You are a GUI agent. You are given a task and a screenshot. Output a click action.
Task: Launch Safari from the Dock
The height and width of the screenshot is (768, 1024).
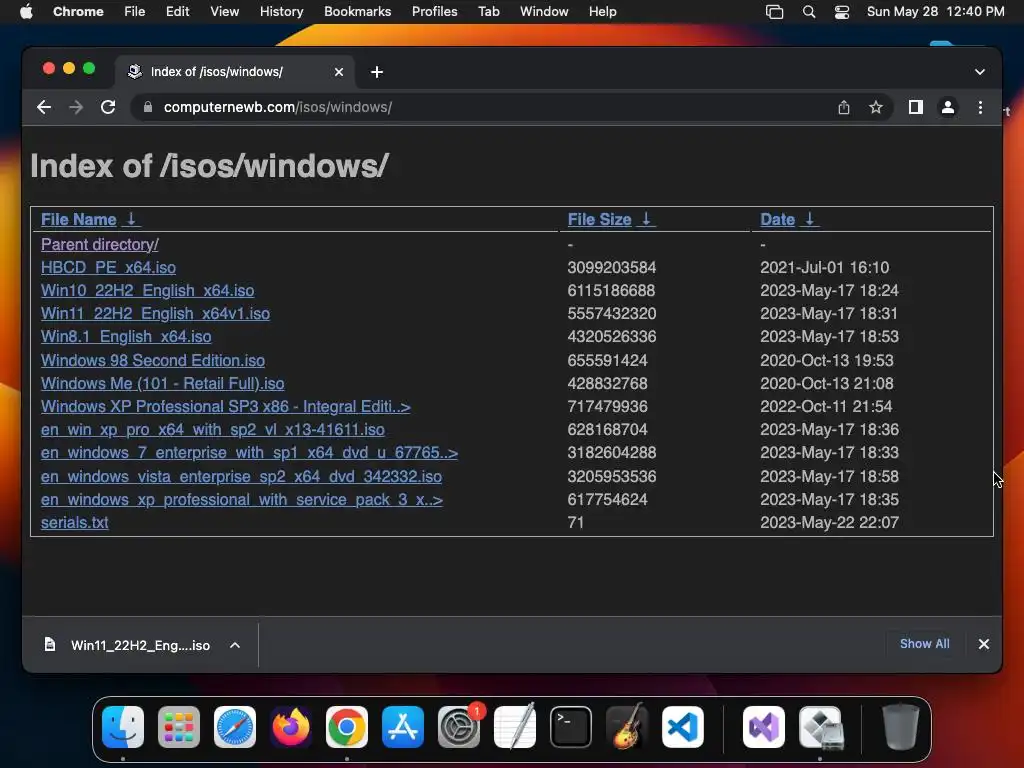point(235,727)
